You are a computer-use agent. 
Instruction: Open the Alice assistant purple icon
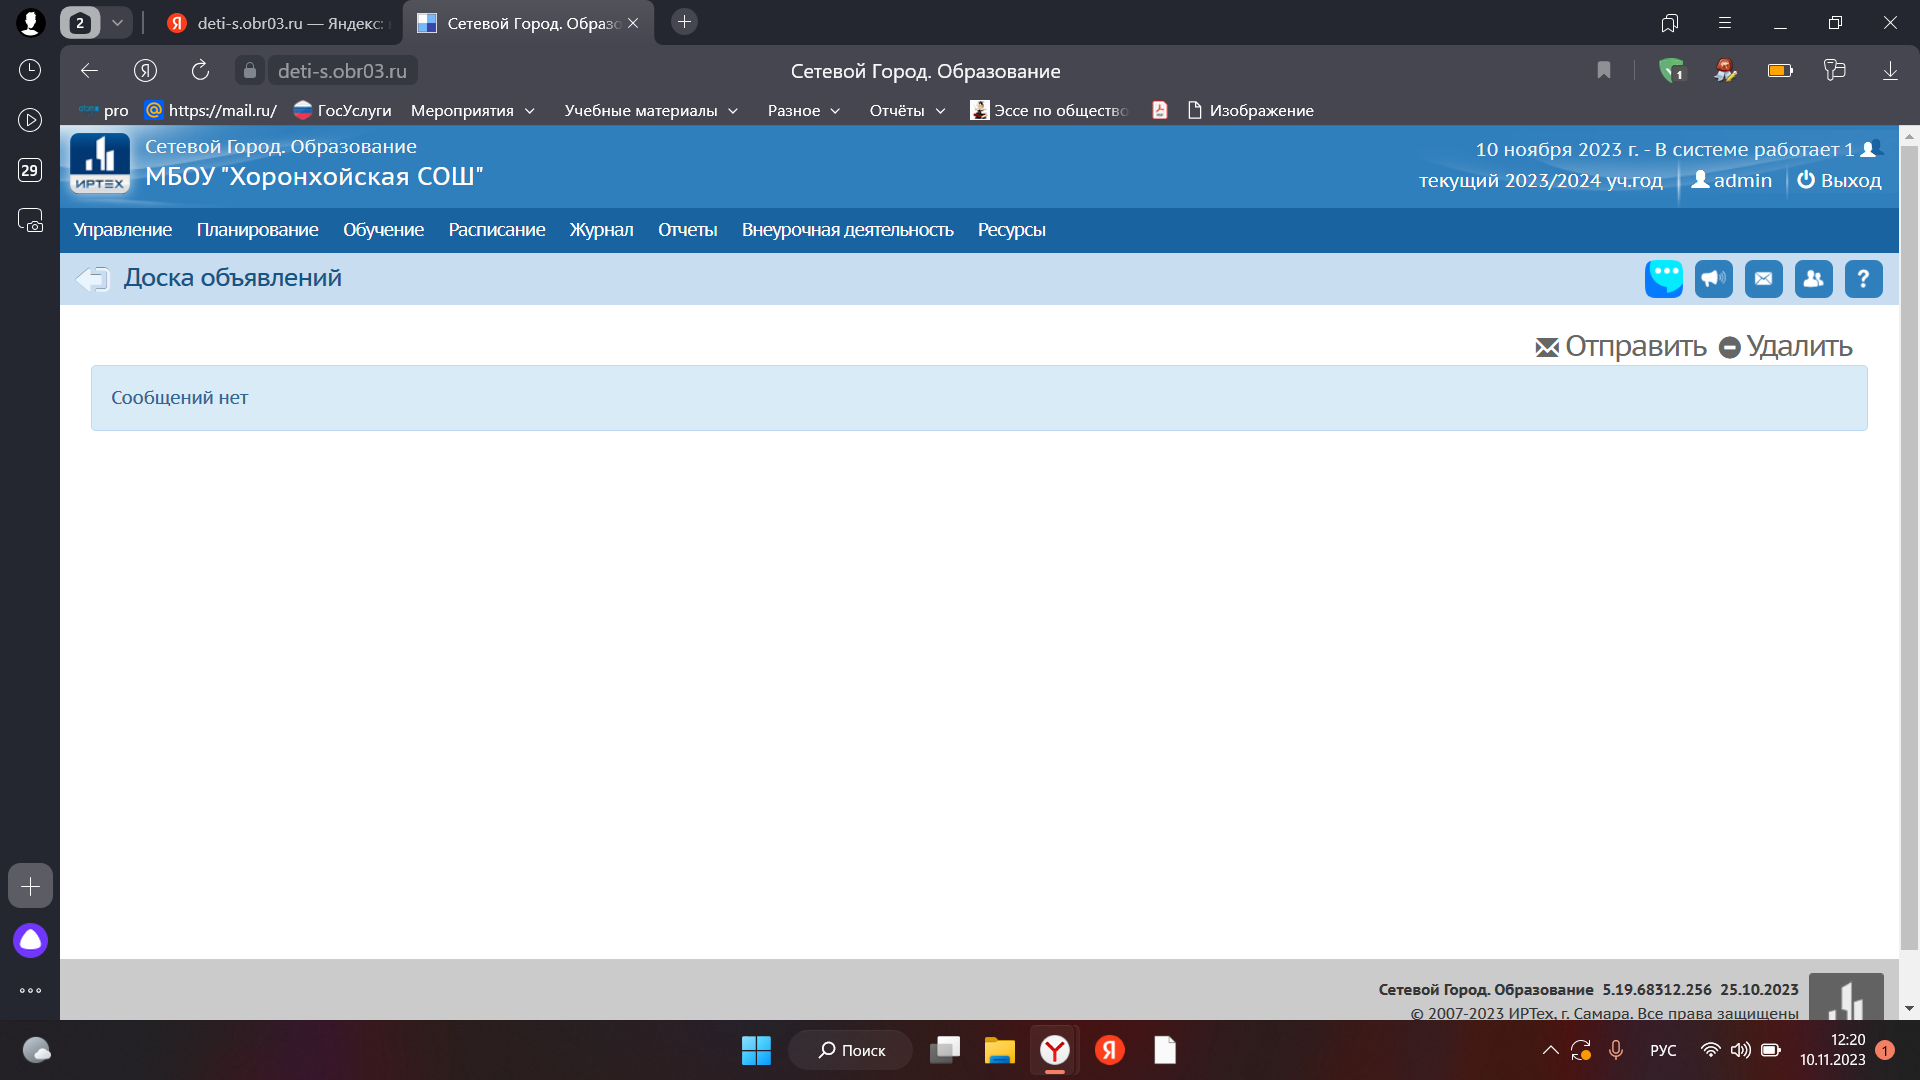click(30, 940)
